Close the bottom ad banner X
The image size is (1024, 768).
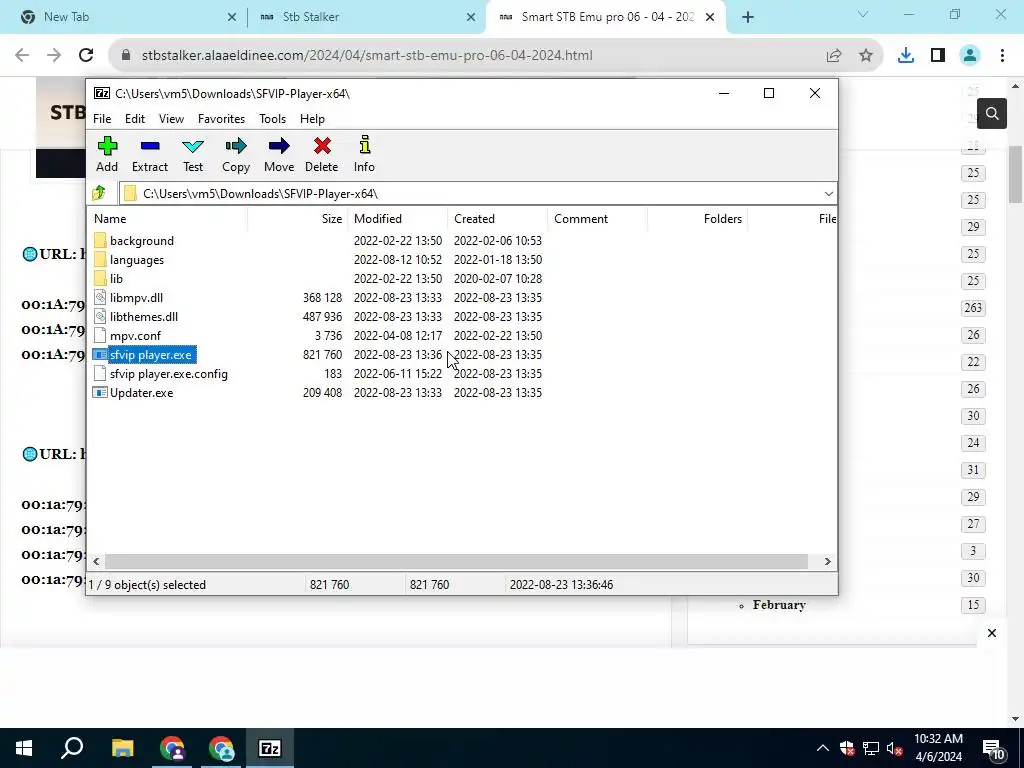click(x=991, y=633)
